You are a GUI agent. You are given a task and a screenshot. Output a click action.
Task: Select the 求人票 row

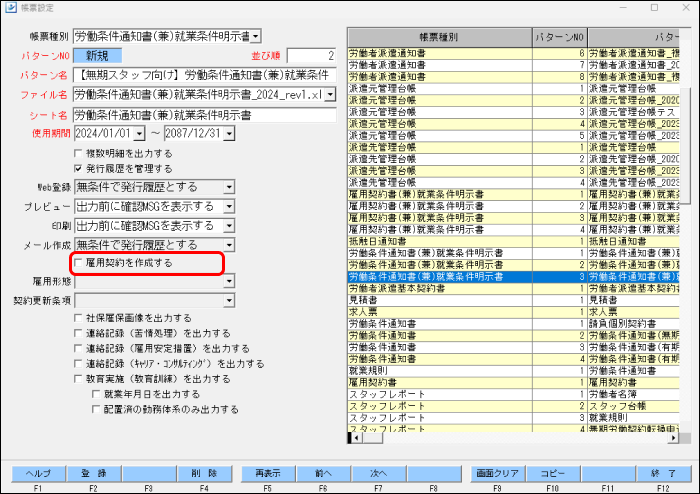pos(513,312)
